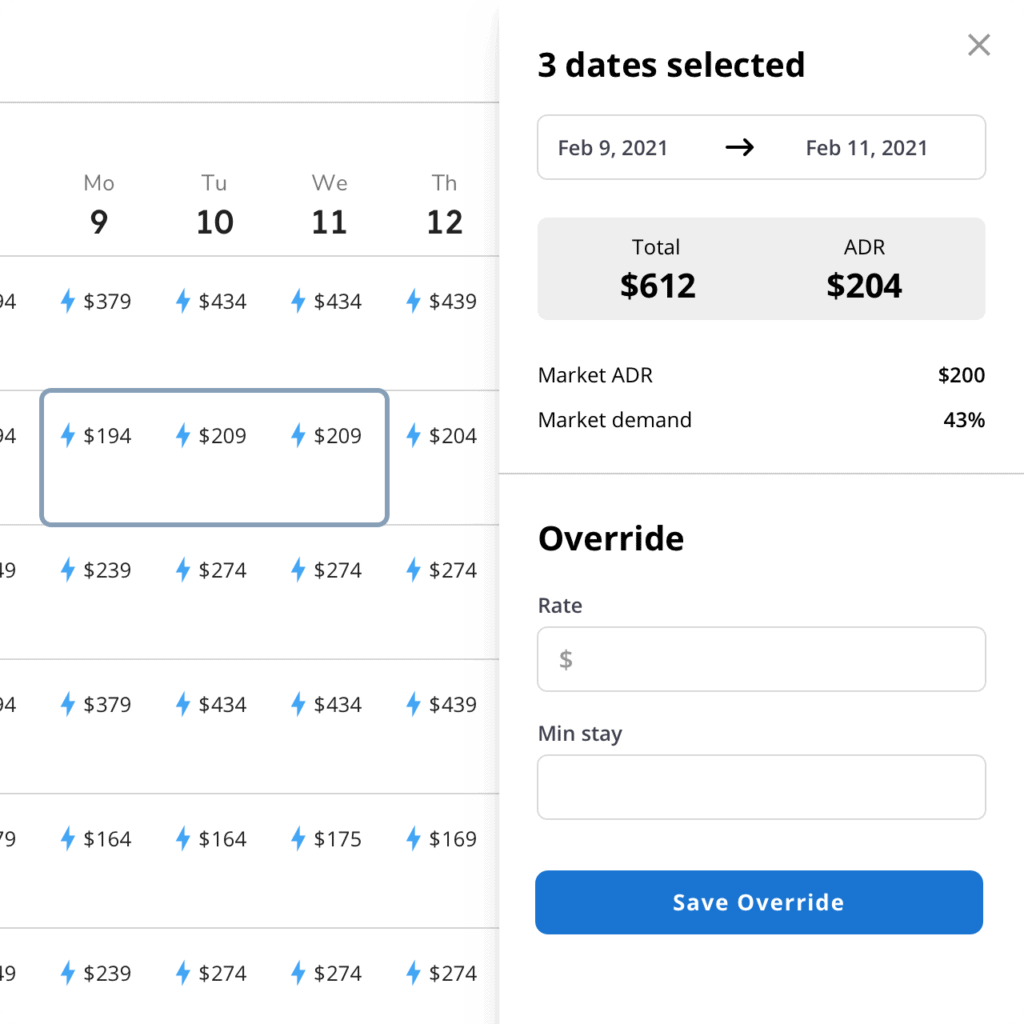Click the lightning icon beside $194
Screen dimensions: 1024x1024
coord(67,435)
